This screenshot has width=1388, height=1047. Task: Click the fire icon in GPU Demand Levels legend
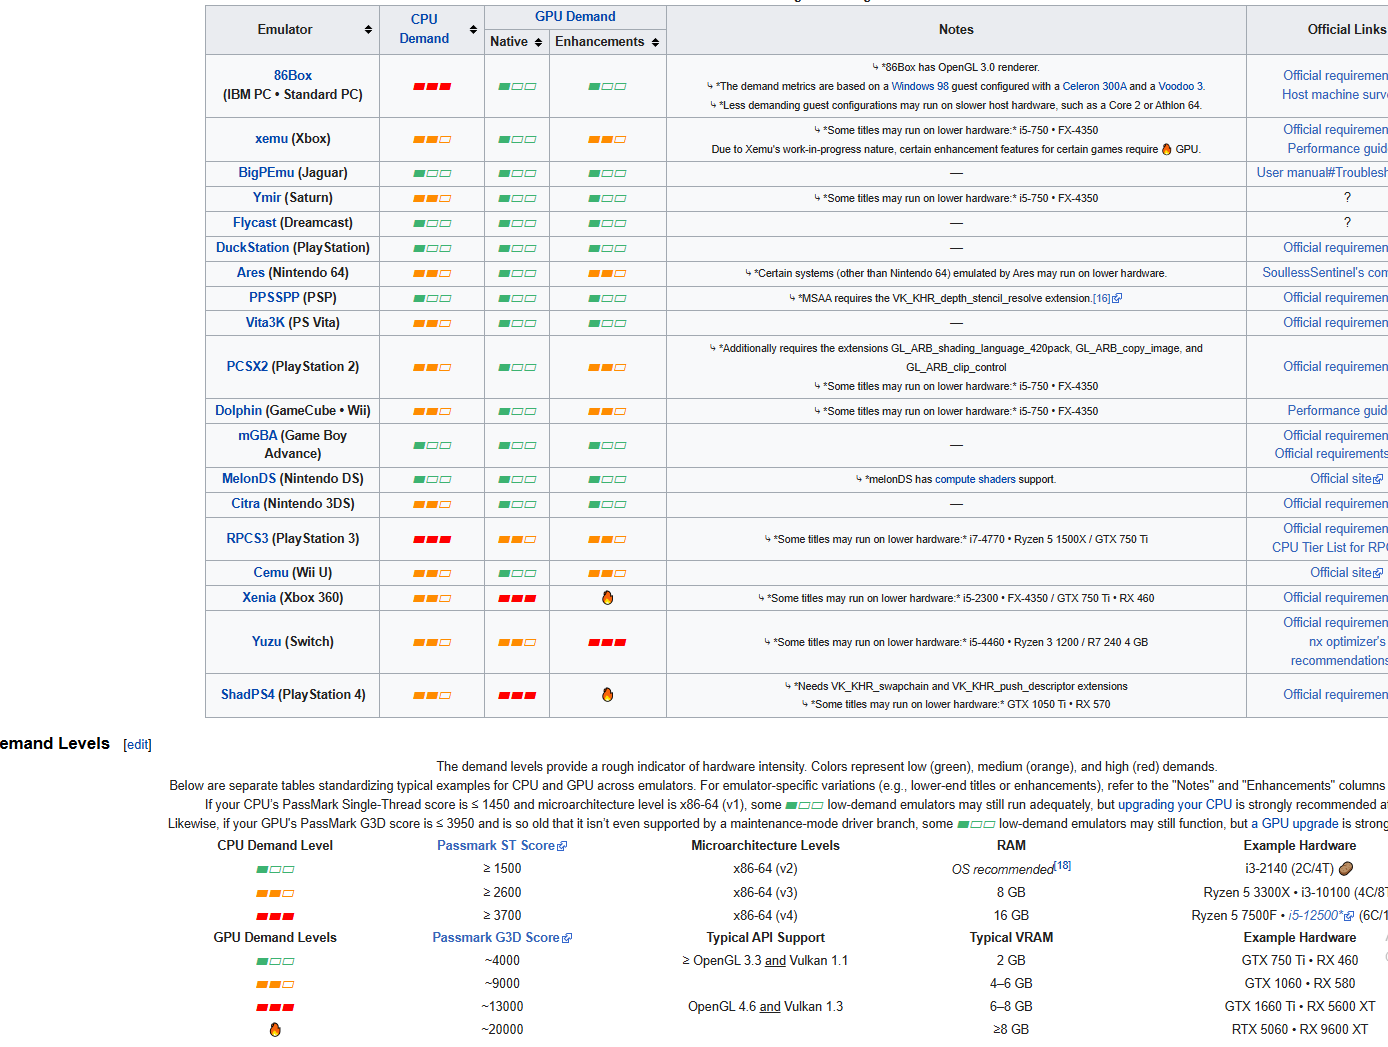point(275,1030)
